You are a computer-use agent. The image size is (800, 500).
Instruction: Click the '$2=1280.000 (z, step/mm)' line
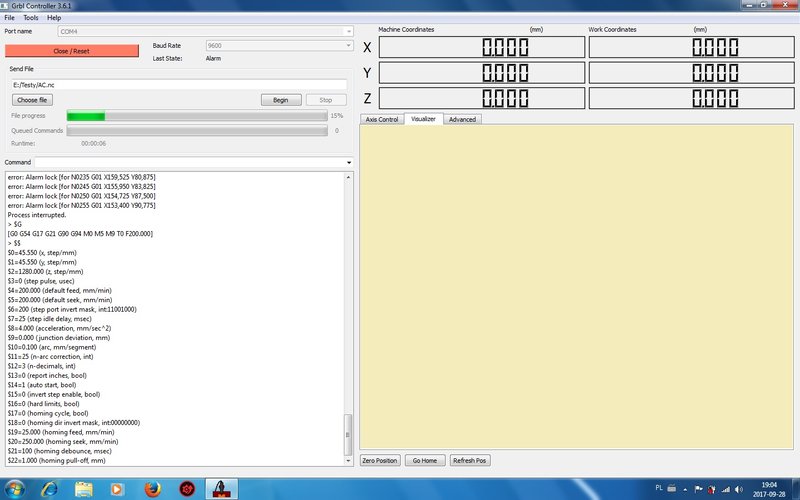point(45,271)
